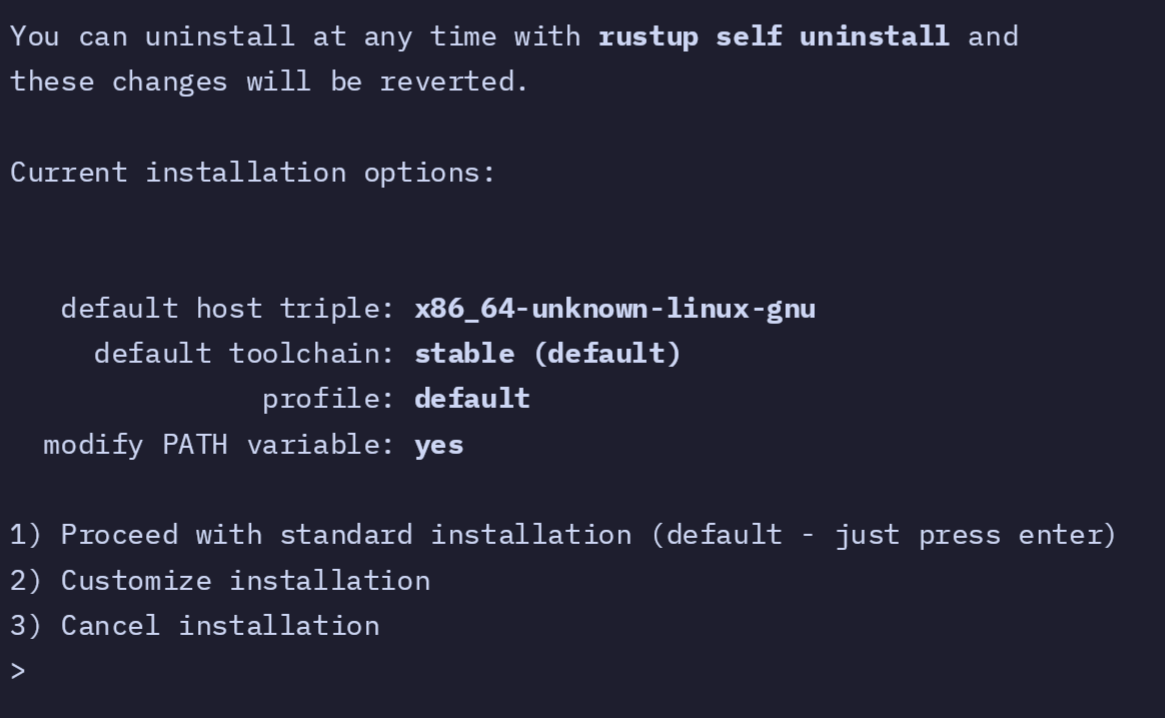This screenshot has width=1165, height=718.
Task: Click the bold 'rustup self uninstall' command
Action: click(x=773, y=37)
